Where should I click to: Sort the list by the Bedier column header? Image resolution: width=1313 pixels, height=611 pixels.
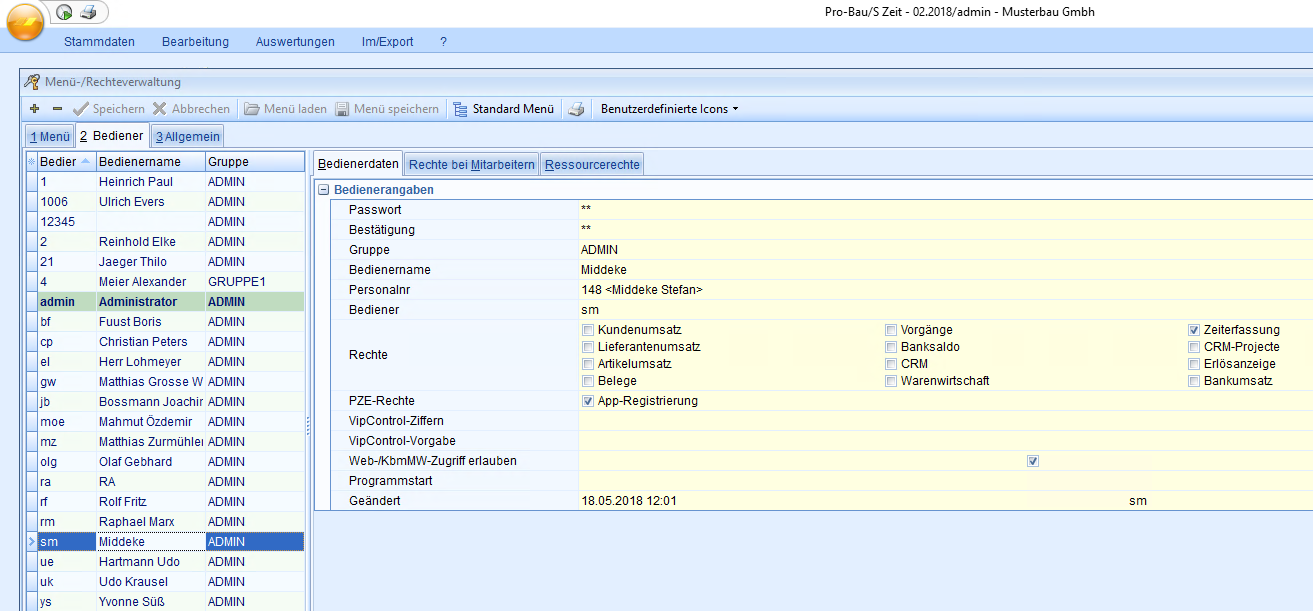click(58, 162)
